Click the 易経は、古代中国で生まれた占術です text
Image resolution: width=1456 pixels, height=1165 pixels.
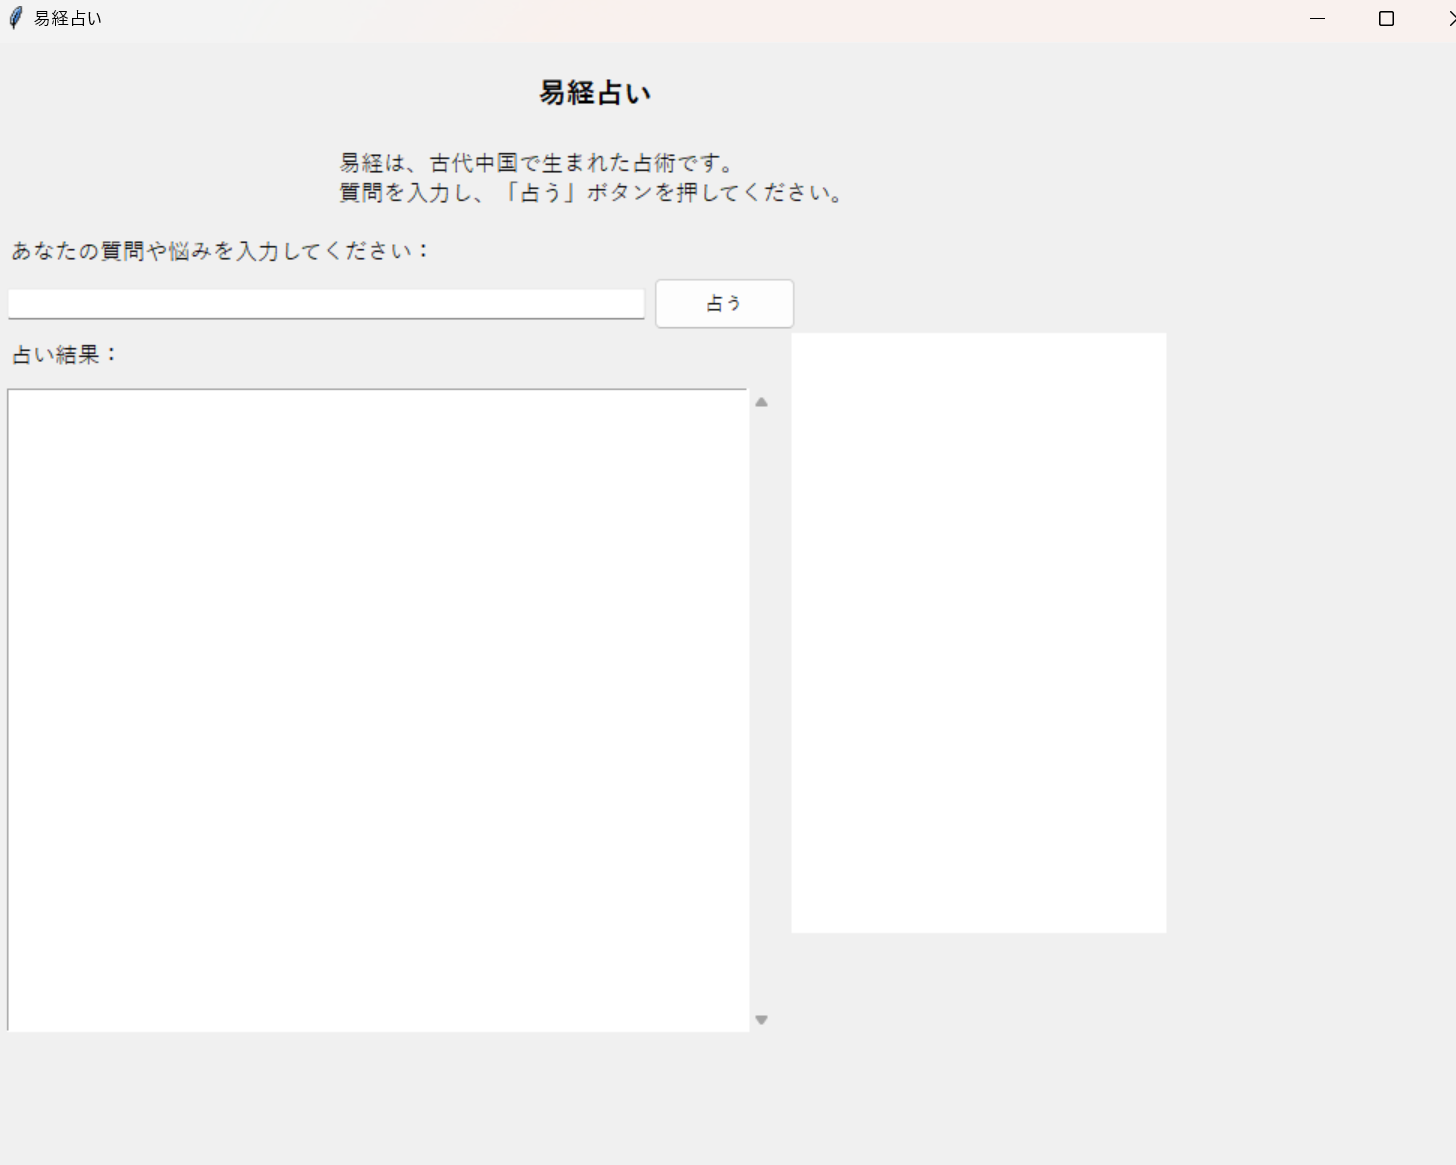point(538,163)
